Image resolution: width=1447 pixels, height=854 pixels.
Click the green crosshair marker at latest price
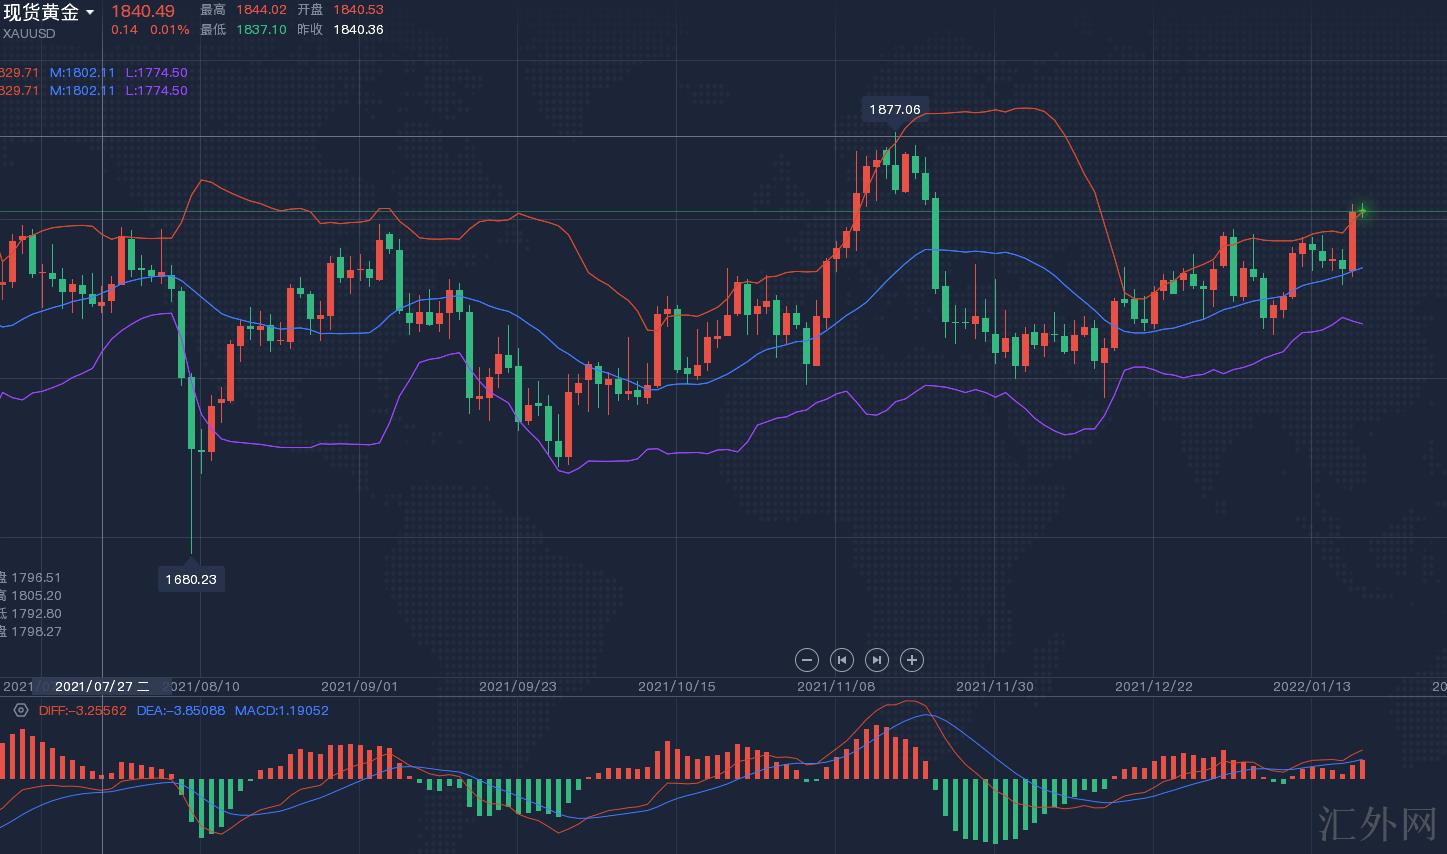point(1361,210)
